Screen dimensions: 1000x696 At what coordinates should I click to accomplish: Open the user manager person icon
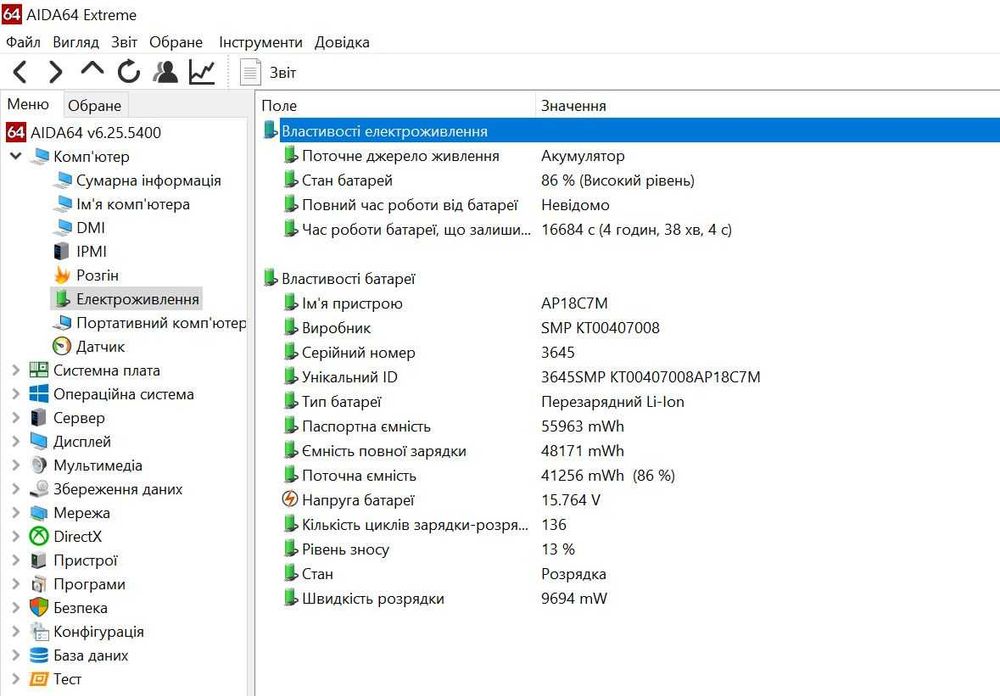(165, 71)
